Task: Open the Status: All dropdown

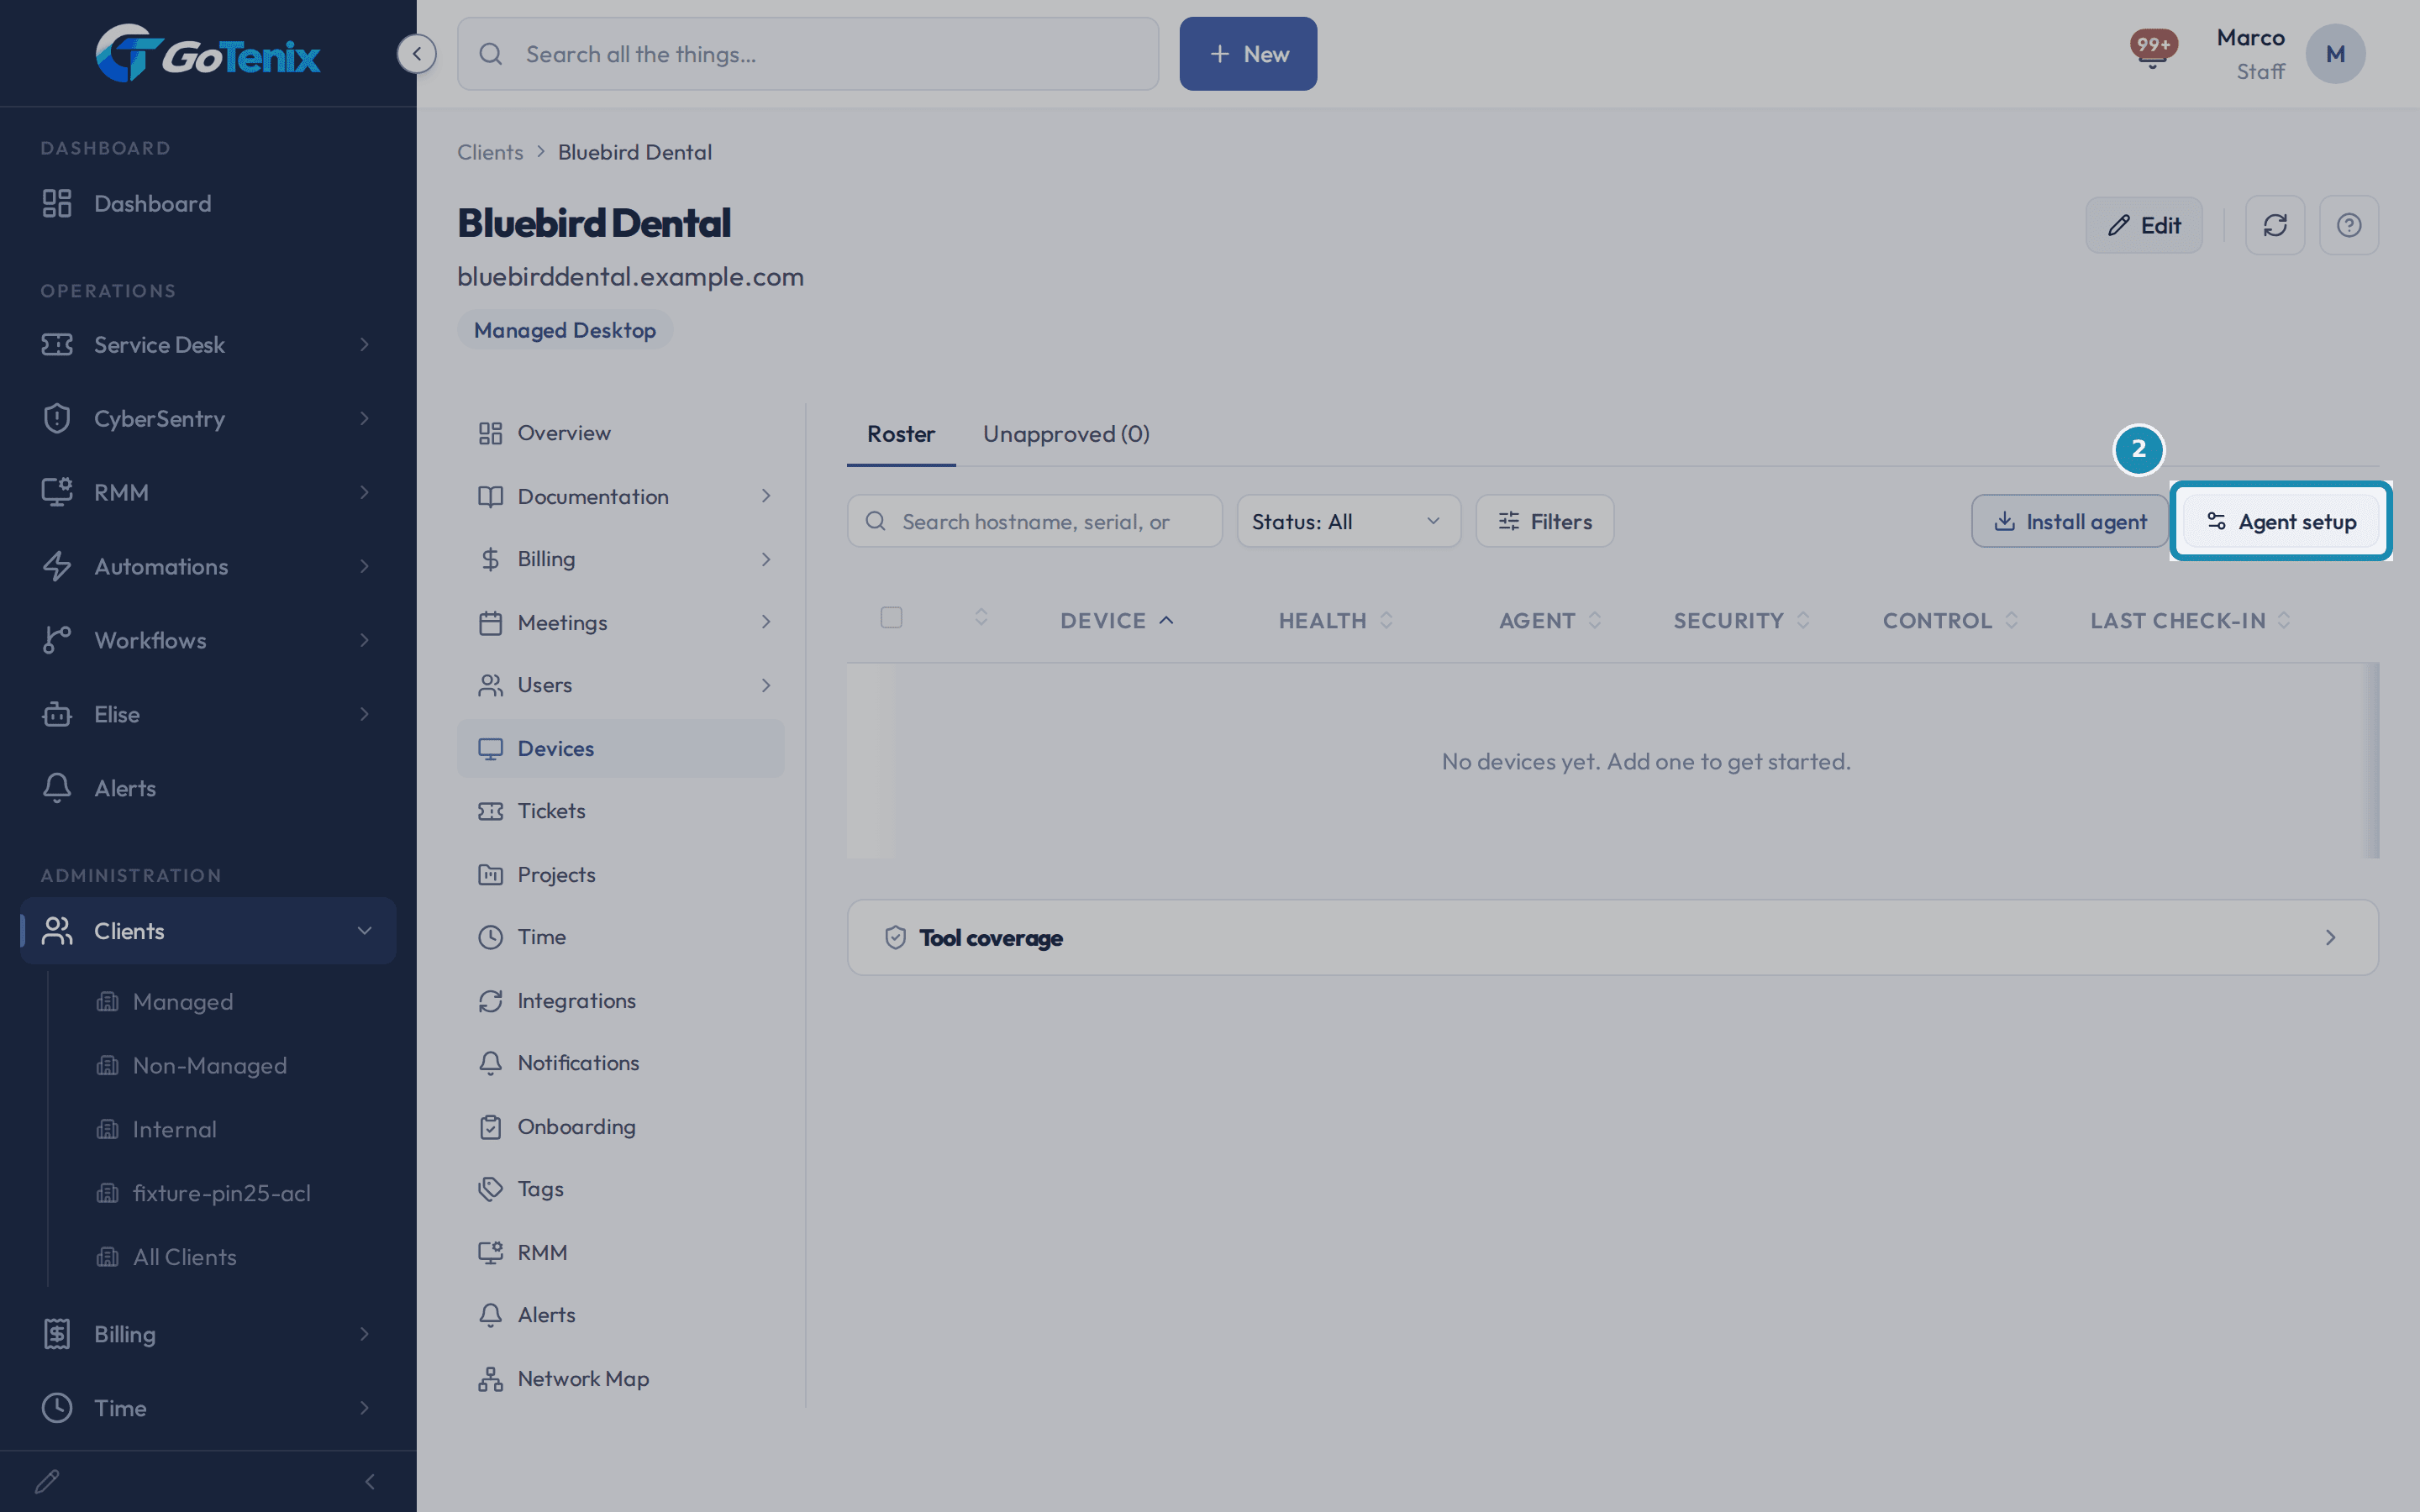Action: click(x=1348, y=521)
